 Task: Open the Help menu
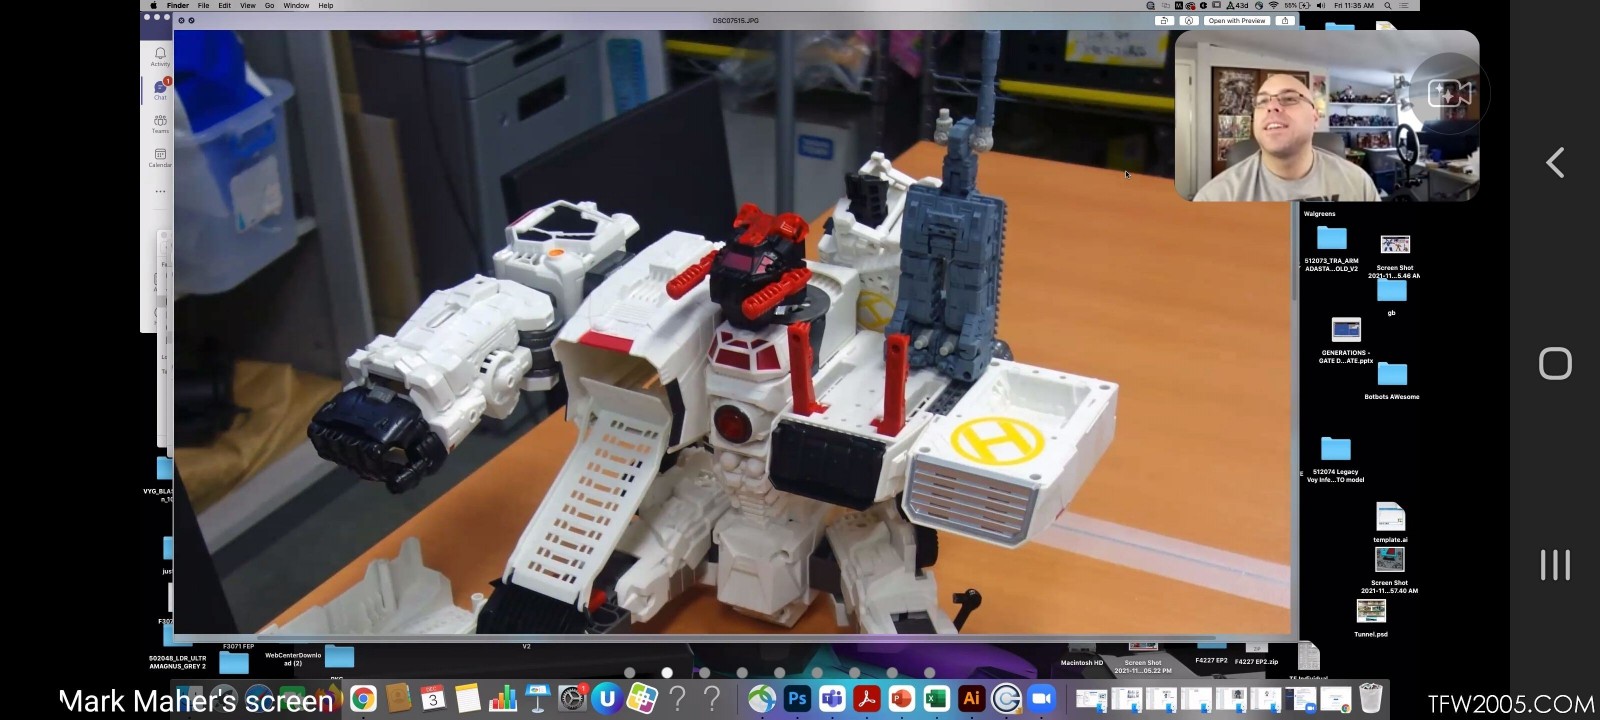[326, 5]
